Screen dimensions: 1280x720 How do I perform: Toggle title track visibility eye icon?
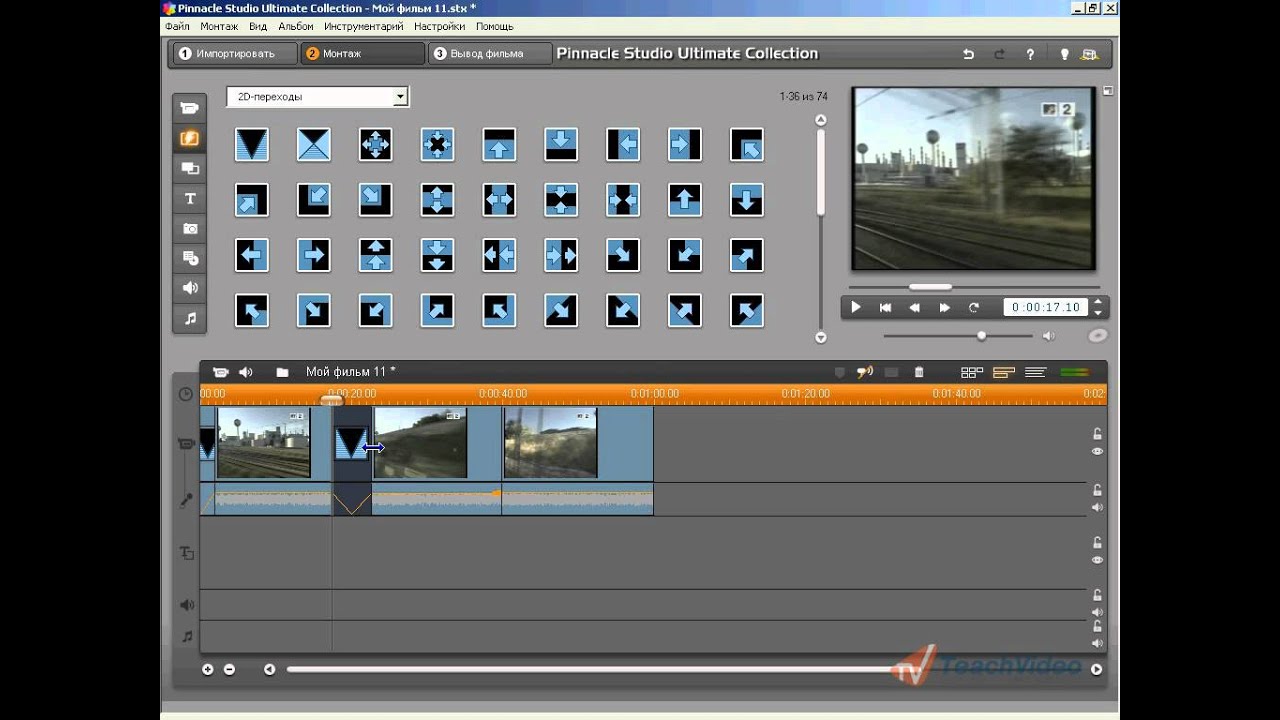coord(1097,560)
